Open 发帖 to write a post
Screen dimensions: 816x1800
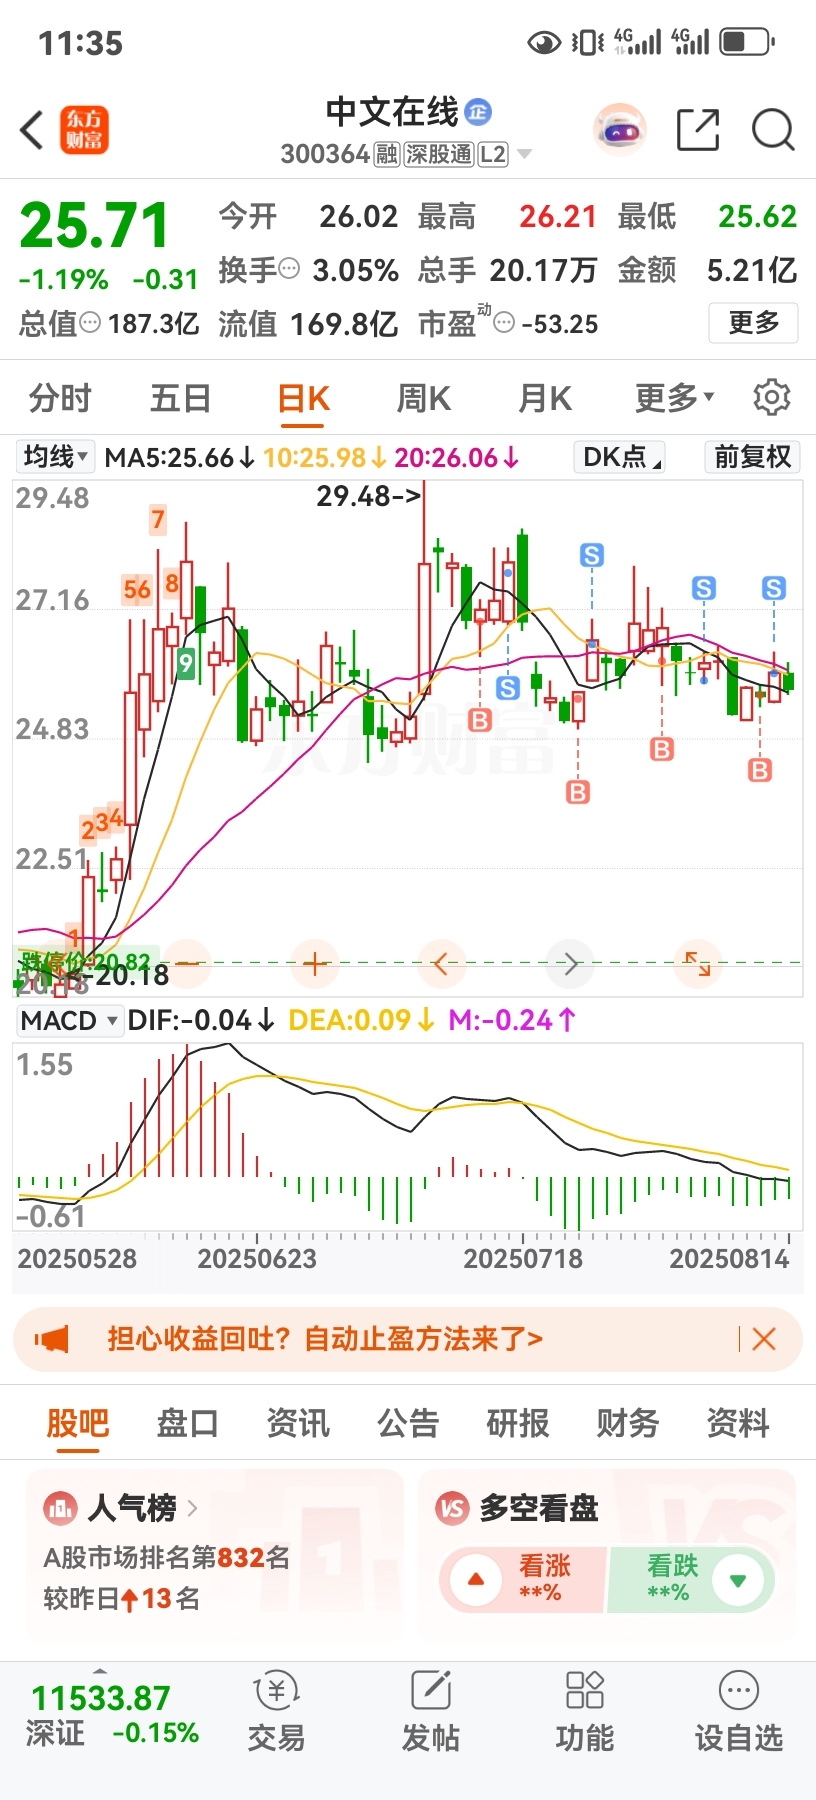pos(431,1711)
